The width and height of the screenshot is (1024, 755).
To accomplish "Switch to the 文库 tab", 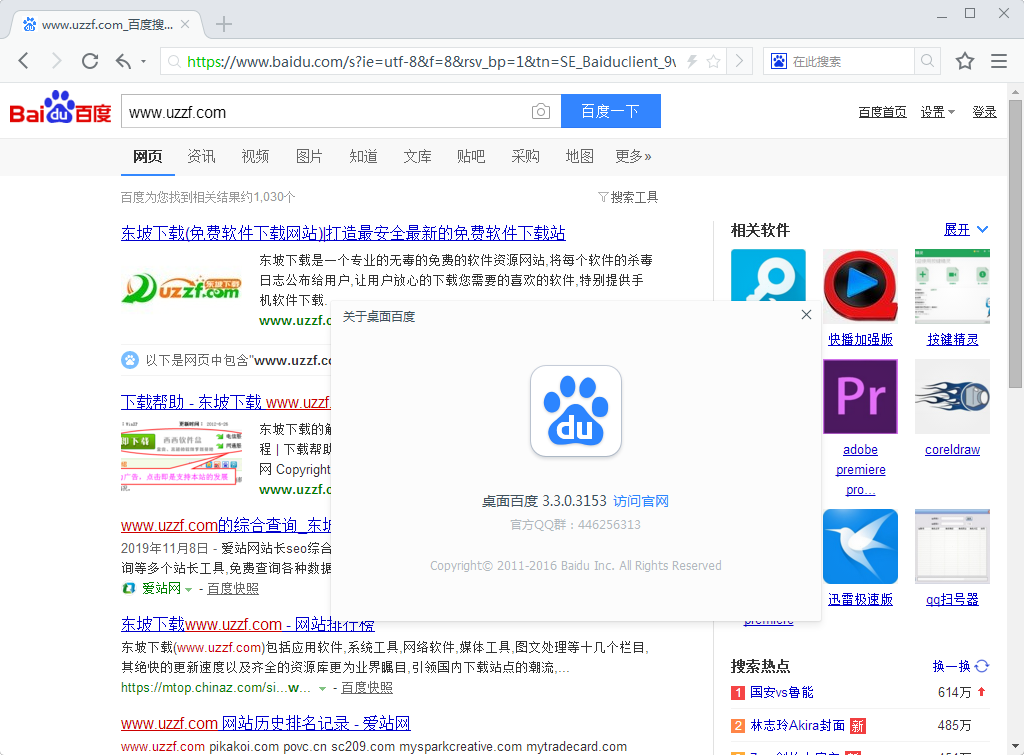I will tap(417, 157).
